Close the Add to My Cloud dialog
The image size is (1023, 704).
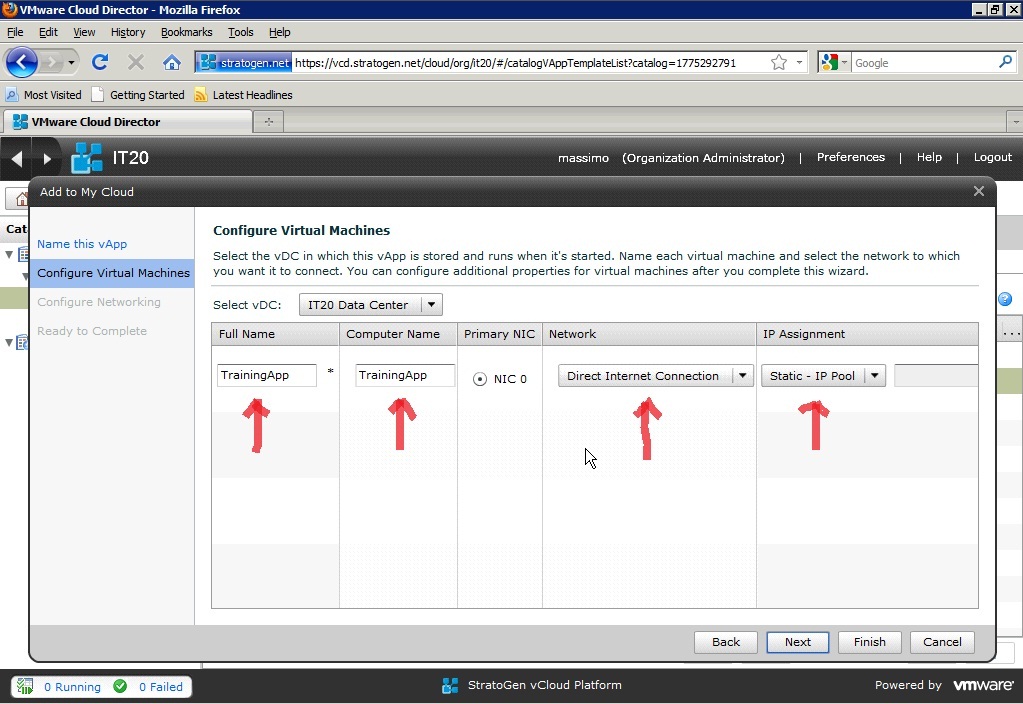coord(979,191)
